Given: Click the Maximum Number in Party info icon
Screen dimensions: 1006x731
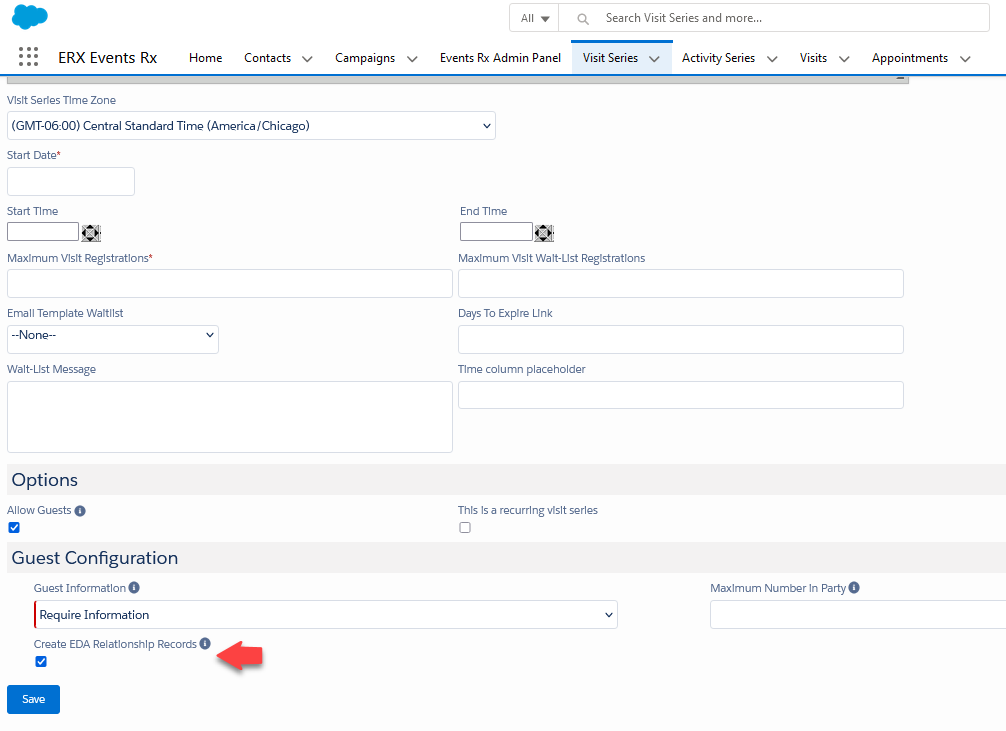Looking at the screenshot, I should point(854,588).
